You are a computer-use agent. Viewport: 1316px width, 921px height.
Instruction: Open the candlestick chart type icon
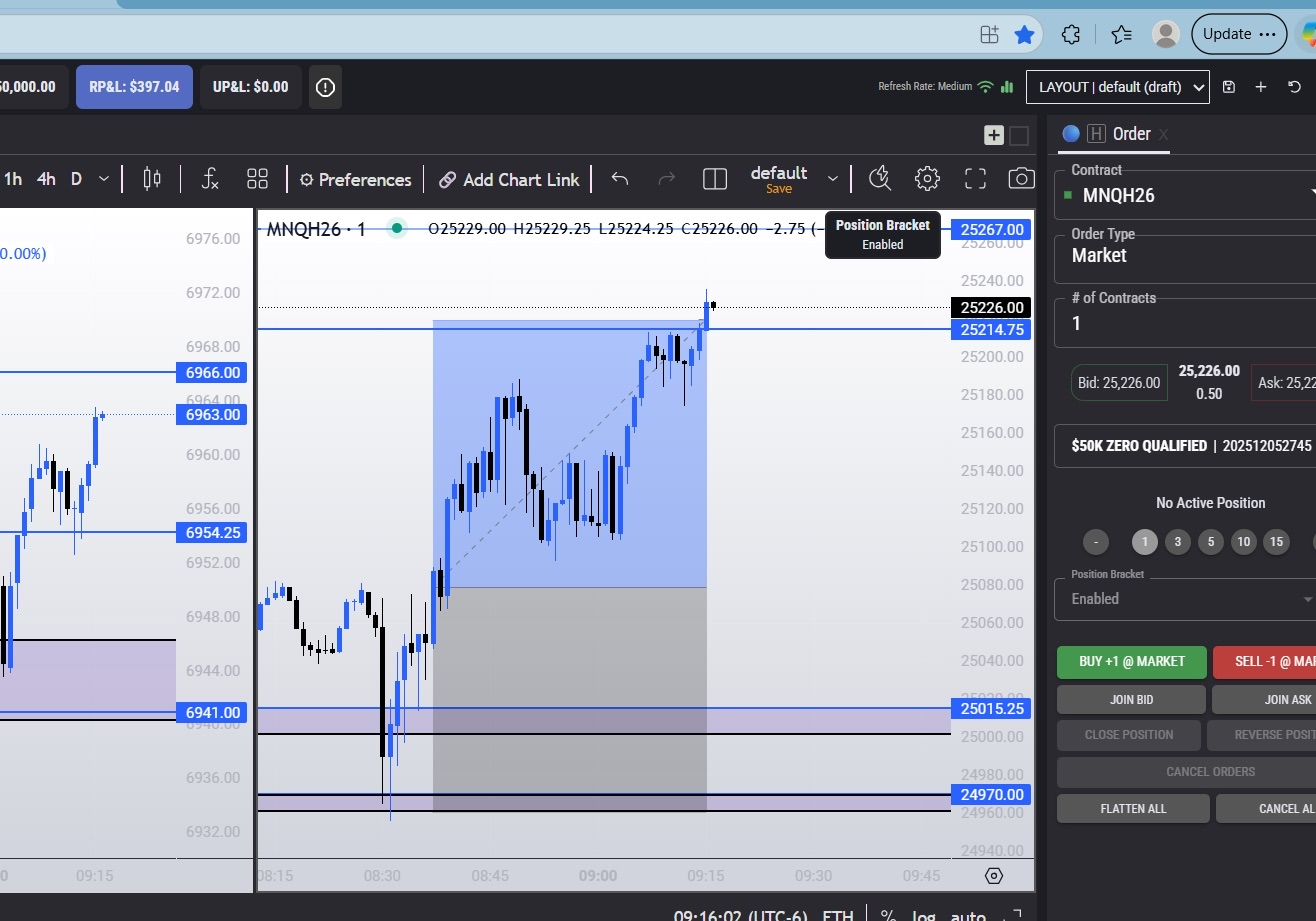152,179
